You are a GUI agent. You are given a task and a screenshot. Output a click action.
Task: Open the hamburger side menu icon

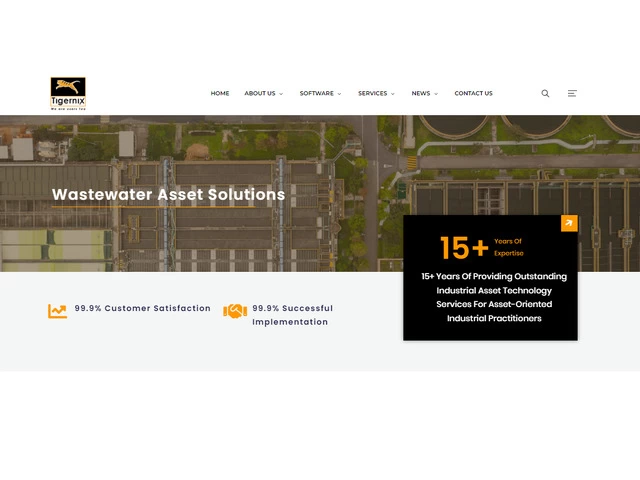[572, 93]
